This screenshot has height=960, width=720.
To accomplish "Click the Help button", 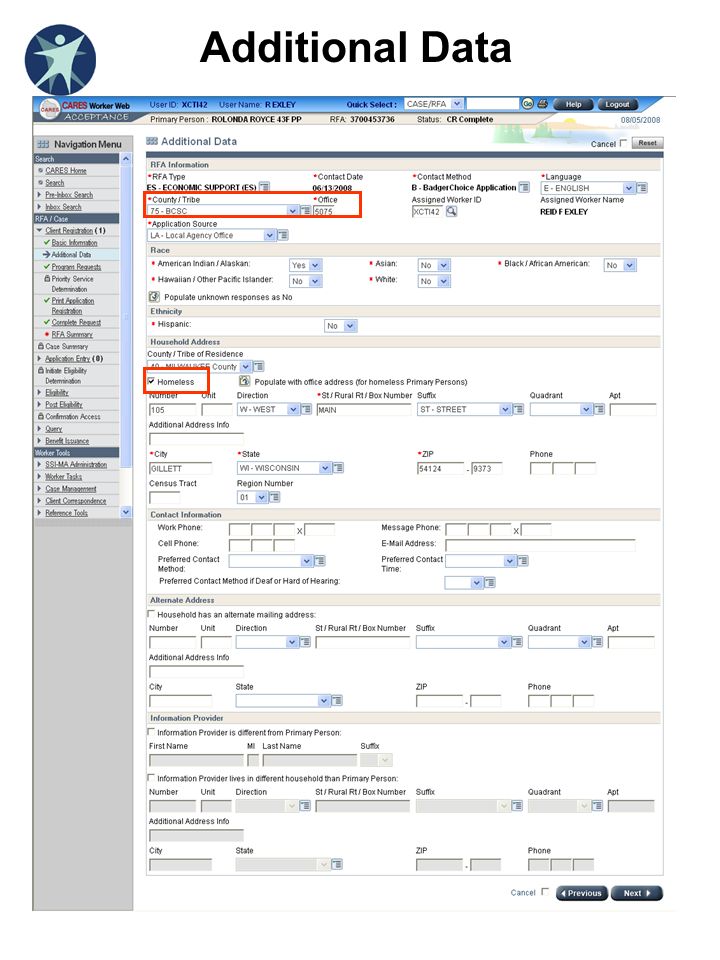I will pyautogui.click(x=573, y=105).
